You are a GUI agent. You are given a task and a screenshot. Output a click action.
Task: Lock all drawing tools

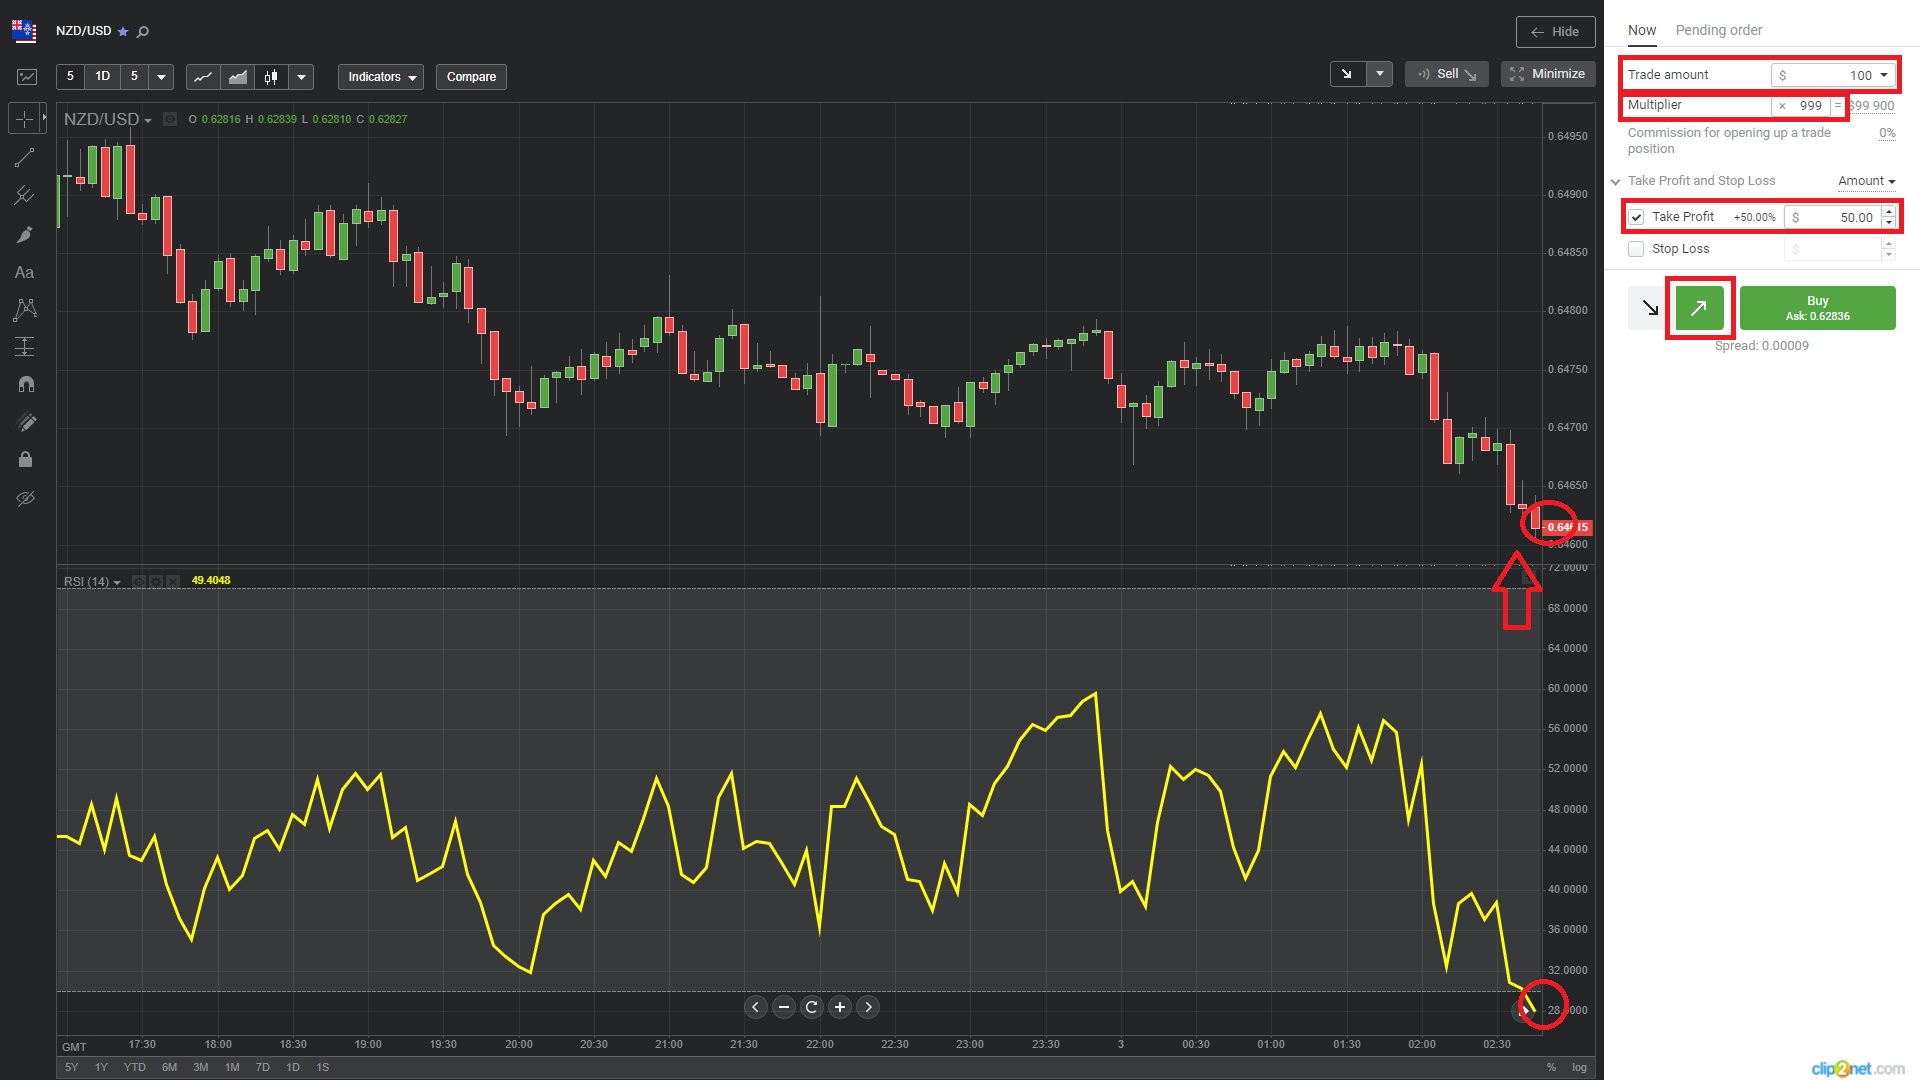[25, 459]
